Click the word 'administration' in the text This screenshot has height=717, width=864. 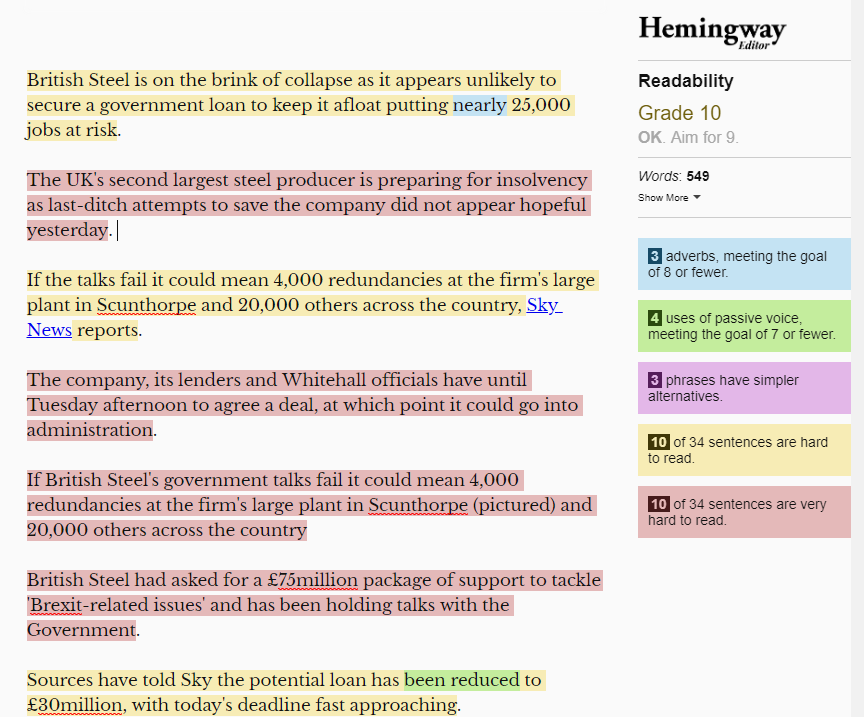(90, 430)
